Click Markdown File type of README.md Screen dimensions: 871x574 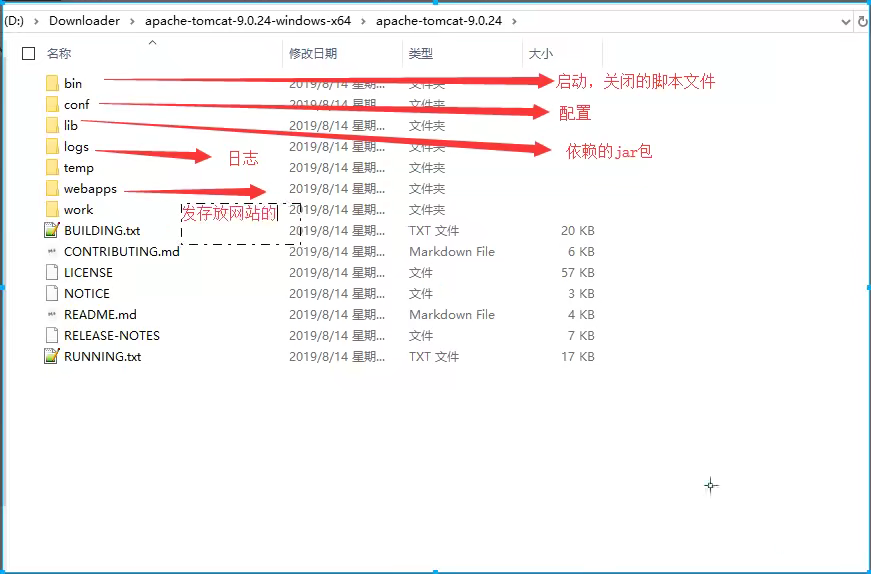(452, 315)
